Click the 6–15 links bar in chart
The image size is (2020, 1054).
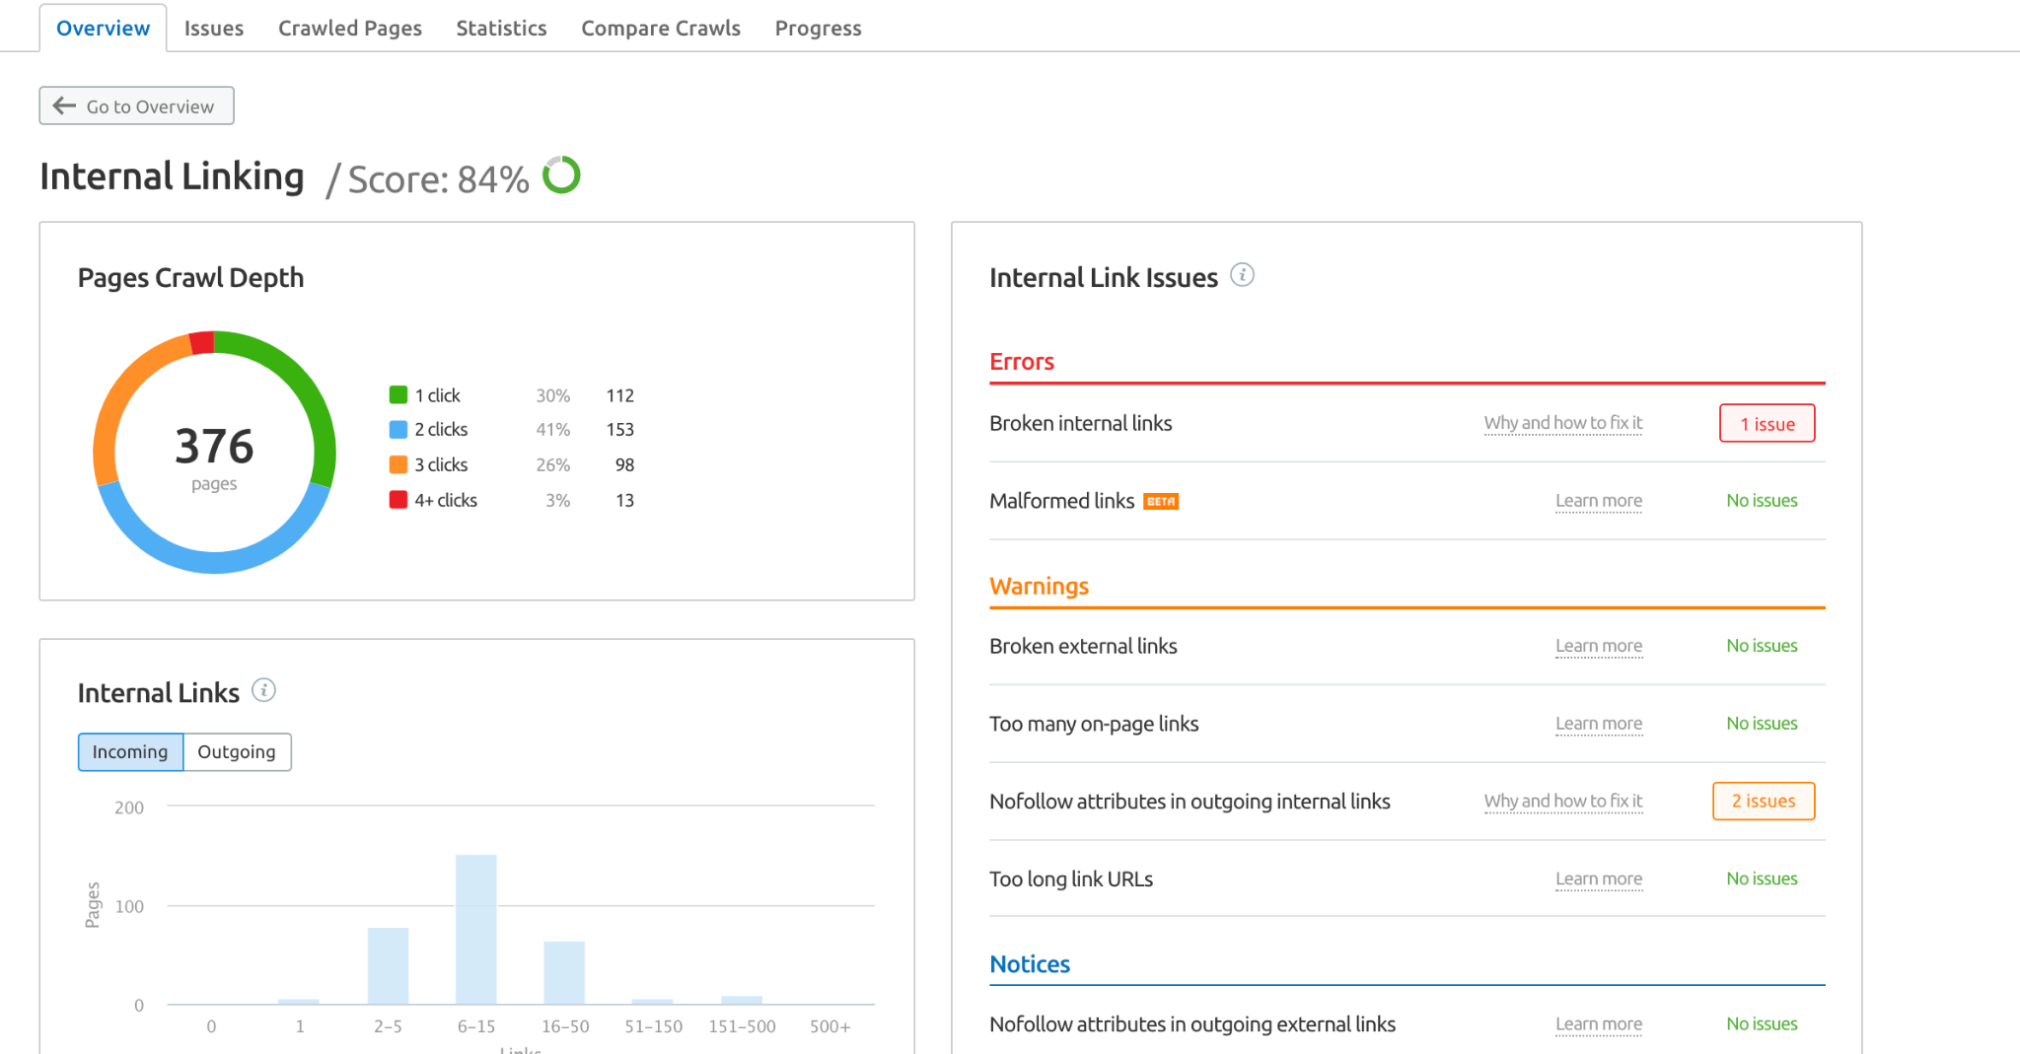click(476, 929)
